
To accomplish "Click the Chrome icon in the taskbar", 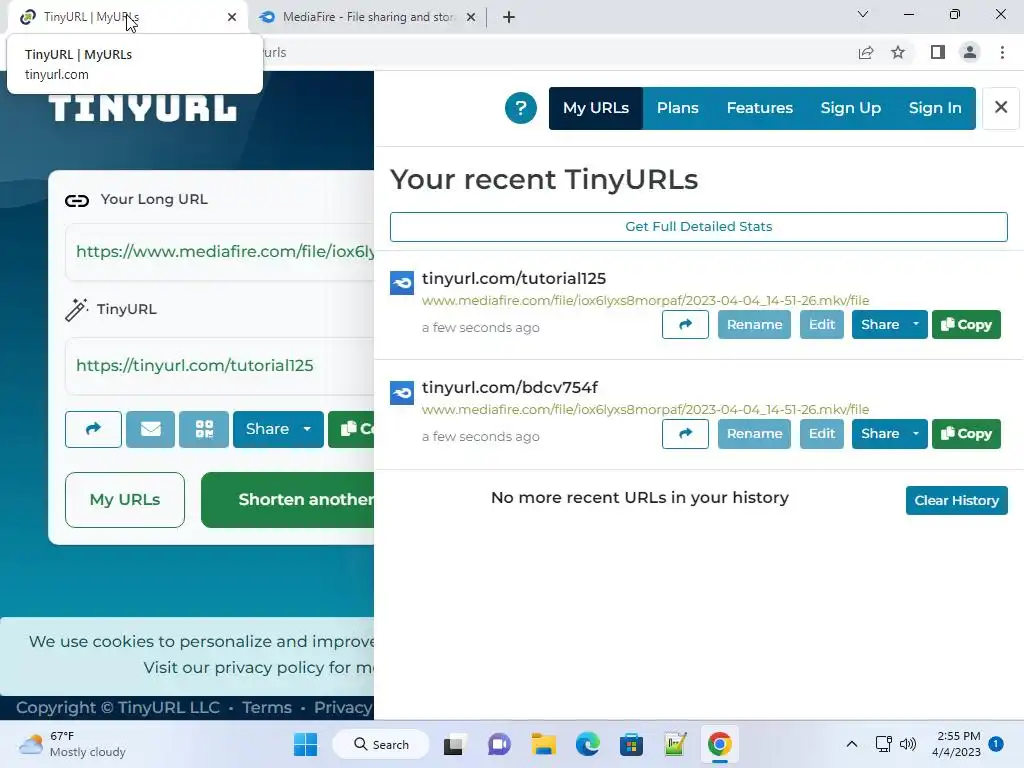I will (x=719, y=744).
